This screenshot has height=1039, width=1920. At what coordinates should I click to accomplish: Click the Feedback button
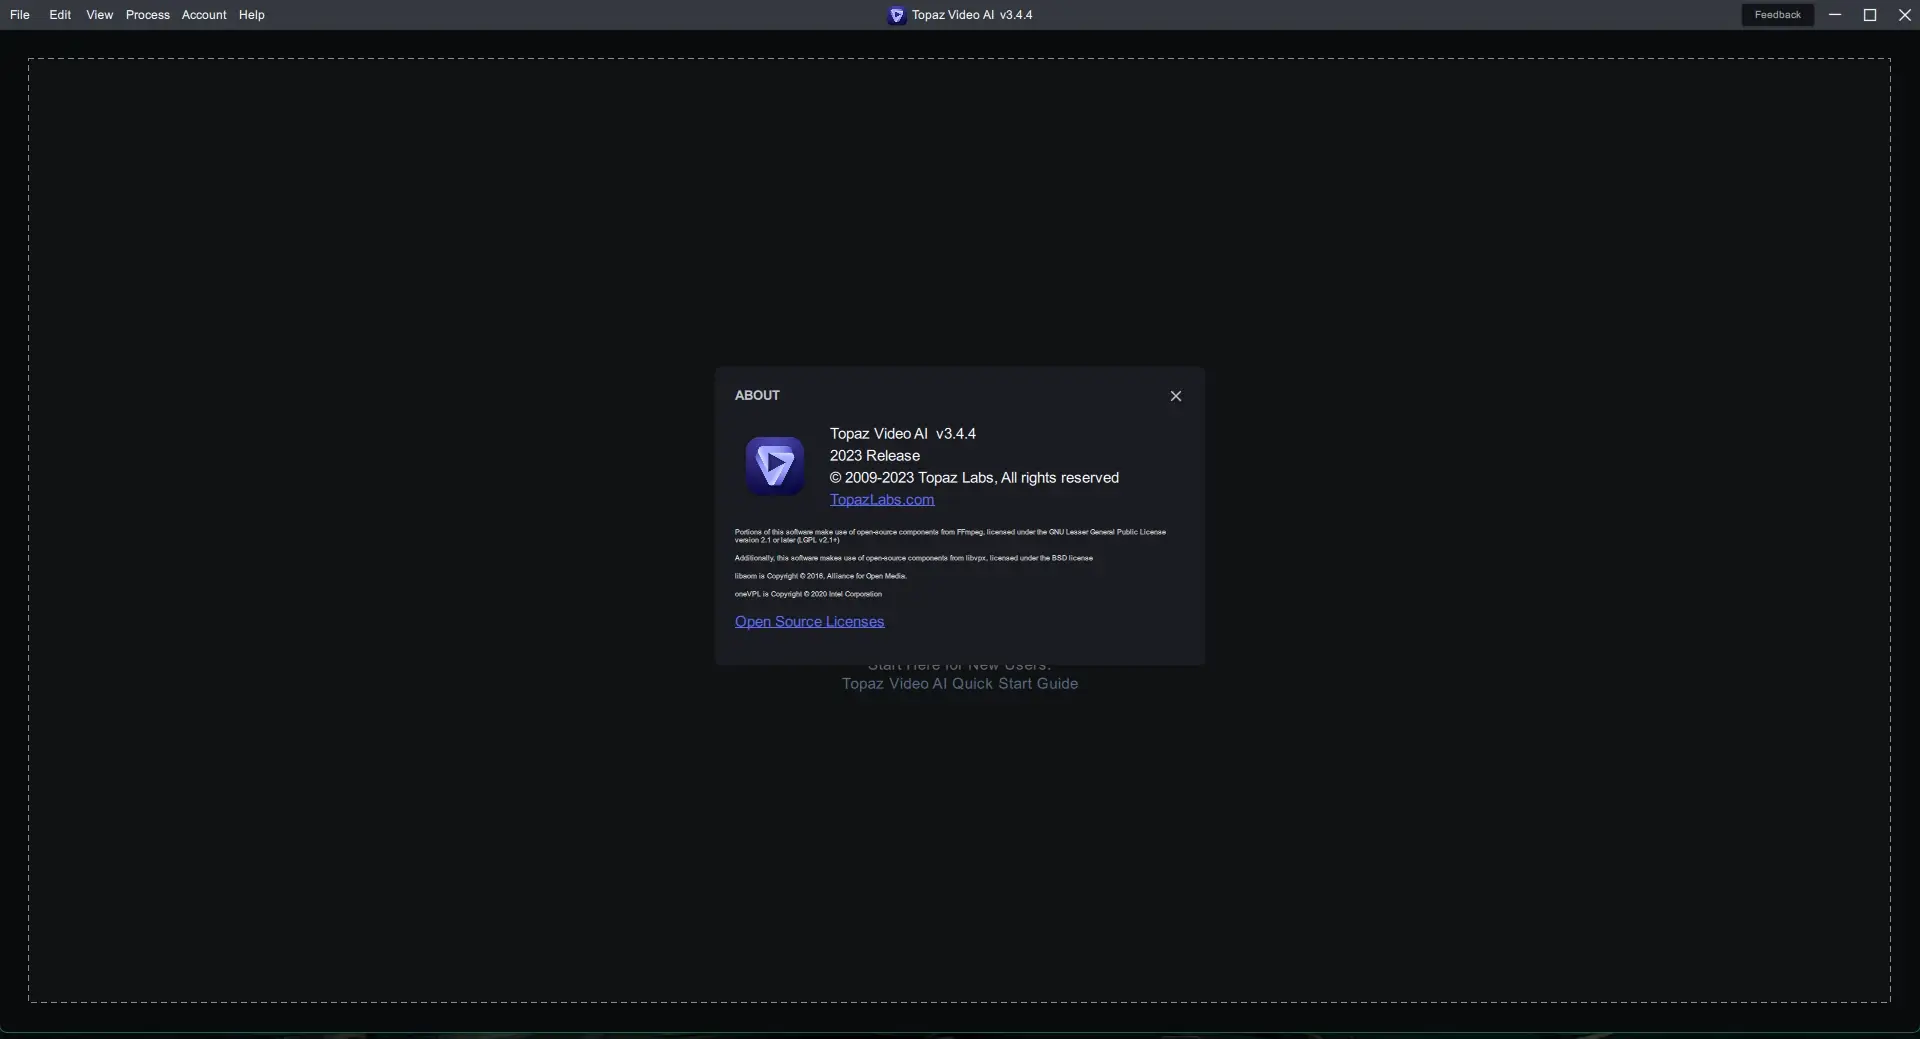pyautogui.click(x=1777, y=15)
